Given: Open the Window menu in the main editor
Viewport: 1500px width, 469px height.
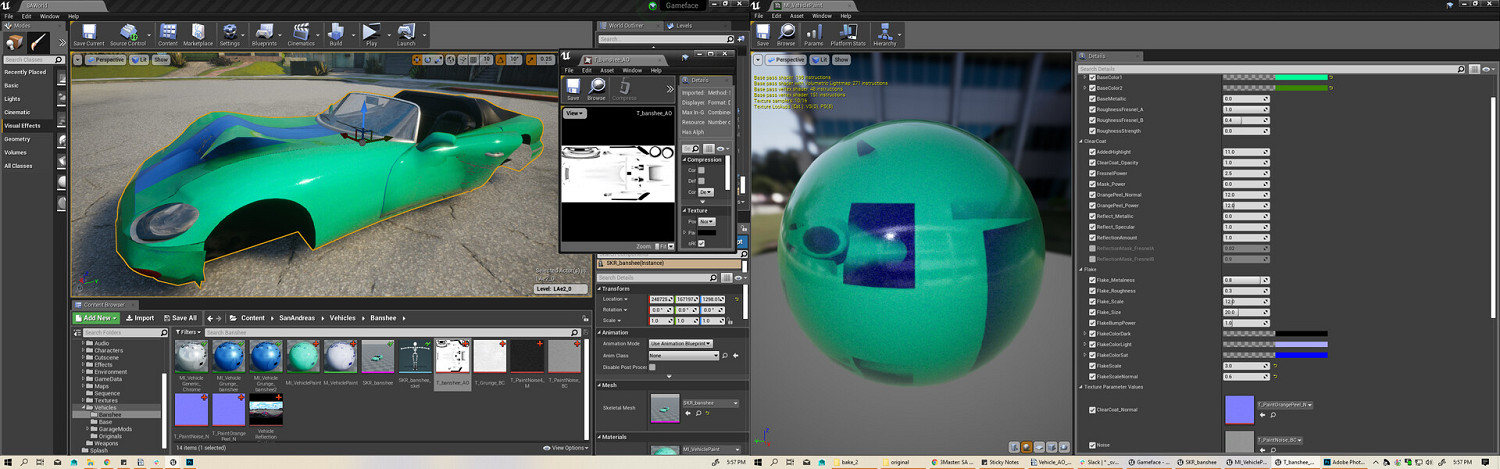Looking at the screenshot, I should click(49, 17).
